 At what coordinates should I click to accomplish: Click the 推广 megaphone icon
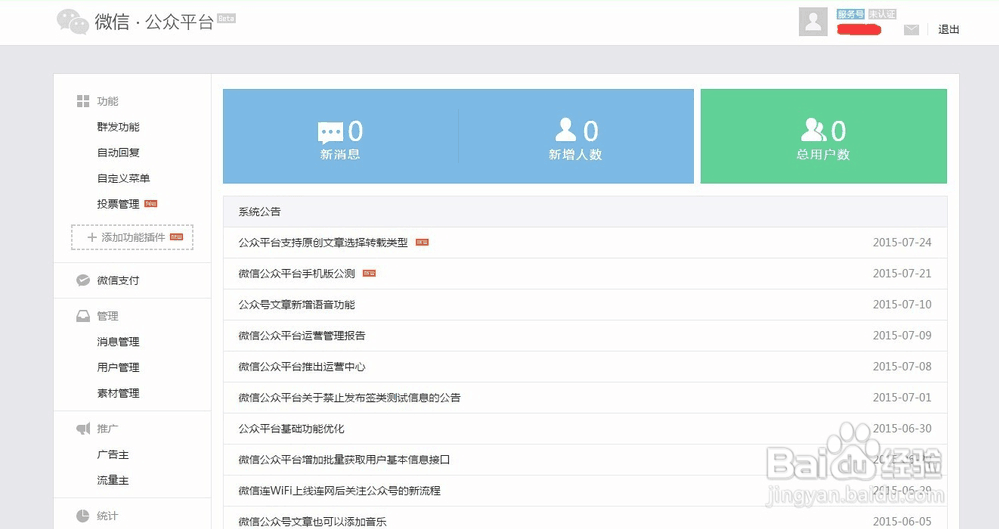point(83,428)
